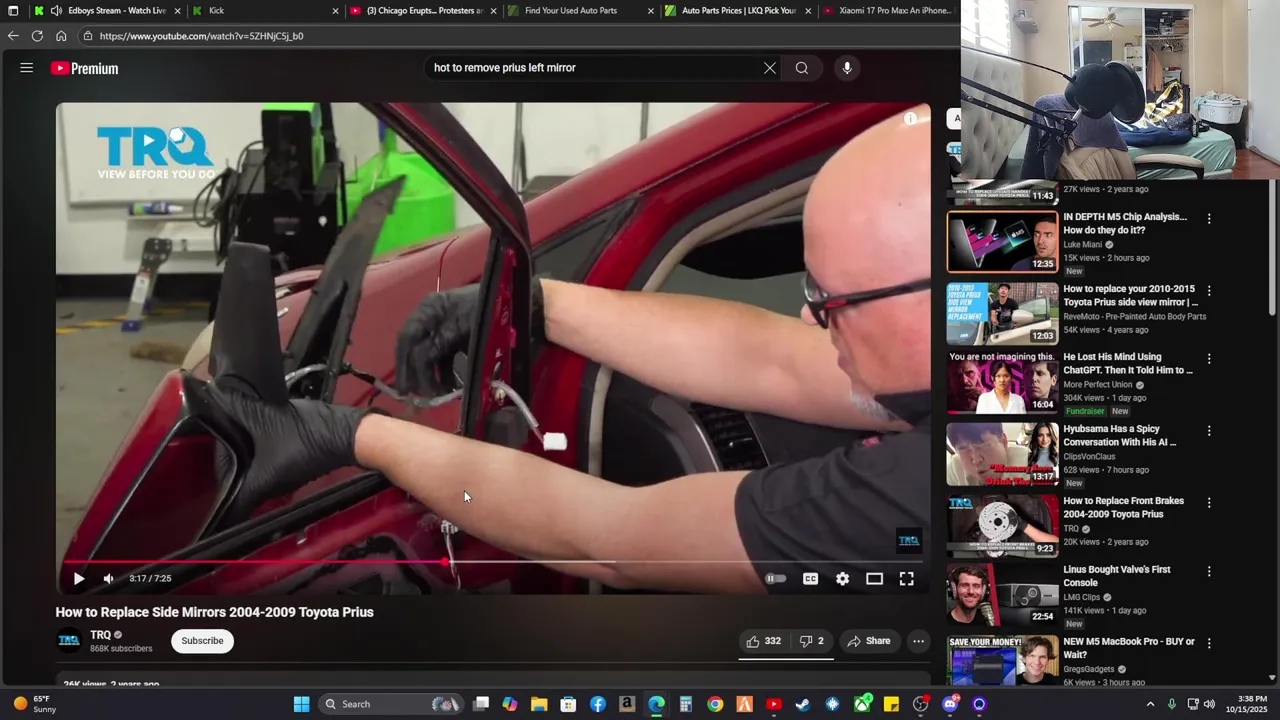
Task: Open player settings gear
Action: click(x=843, y=579)
